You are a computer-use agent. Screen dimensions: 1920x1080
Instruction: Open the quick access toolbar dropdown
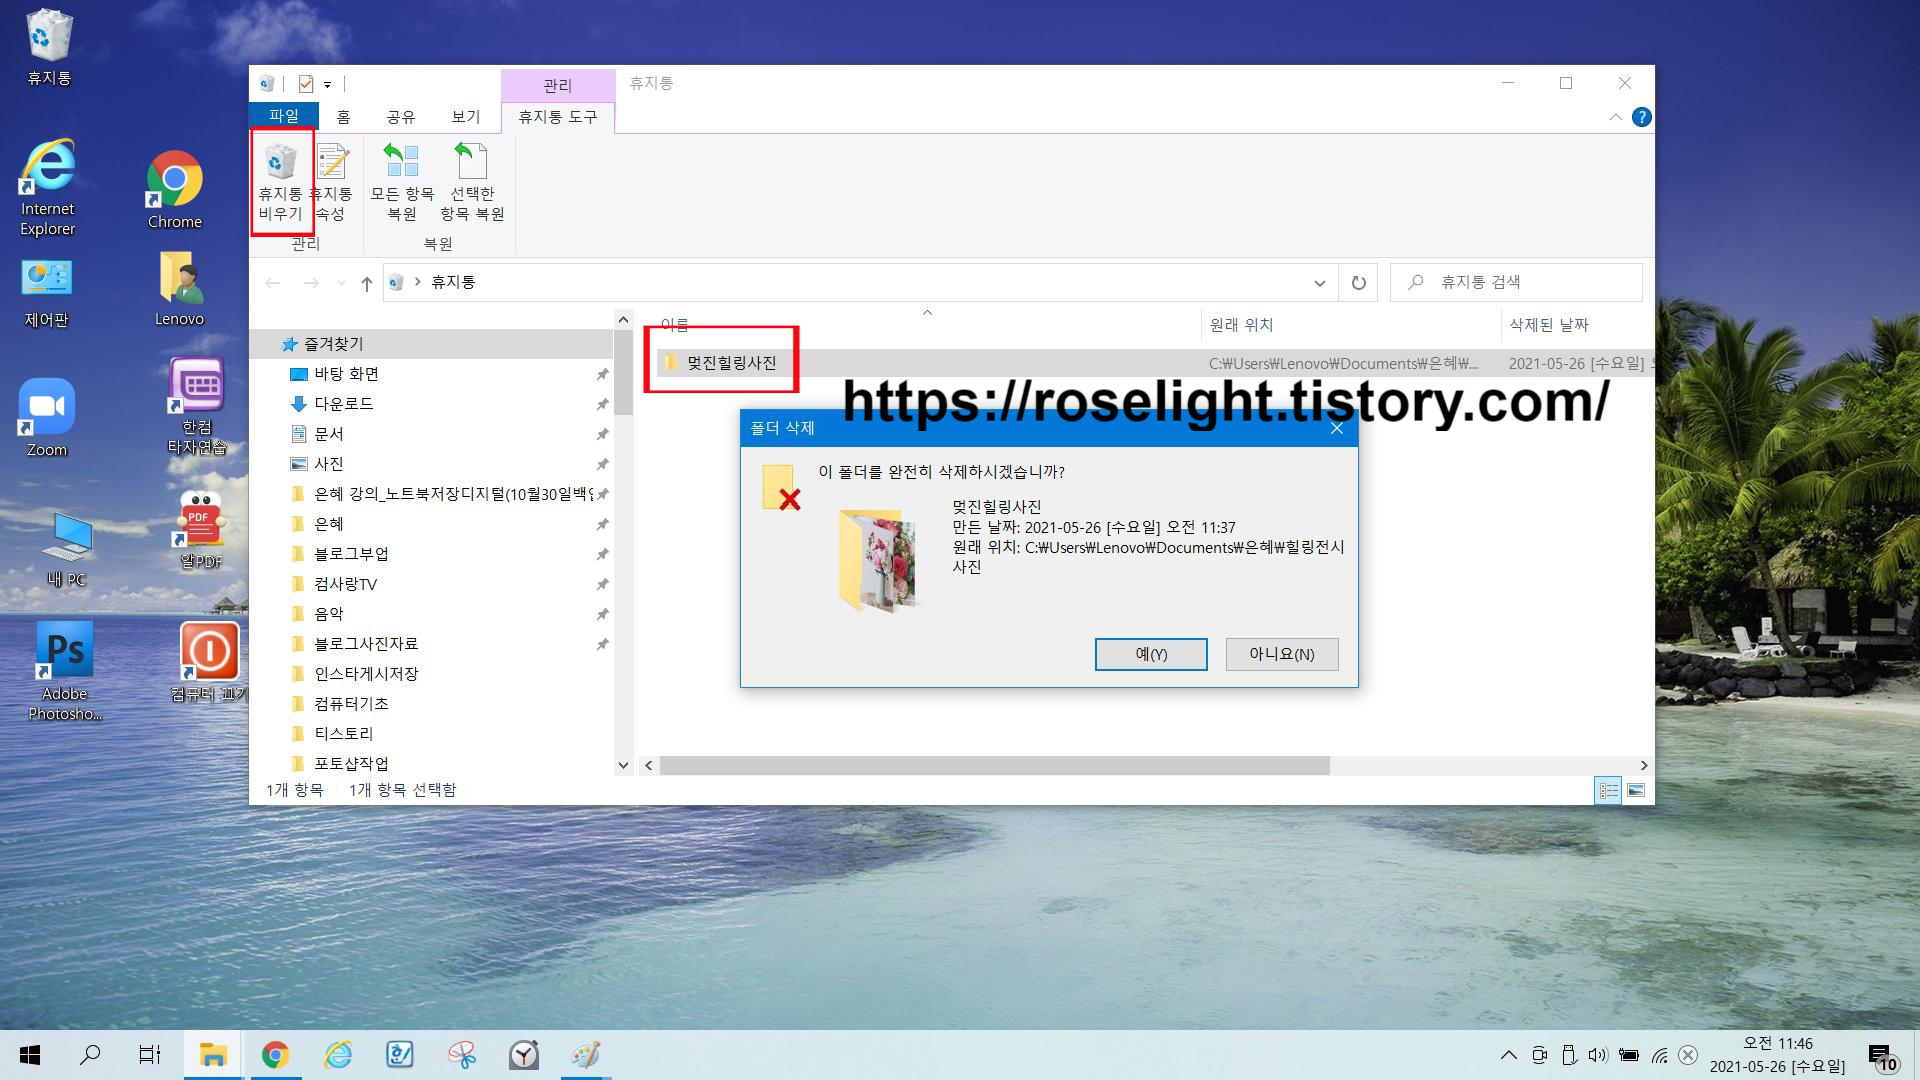coord(327,85)
